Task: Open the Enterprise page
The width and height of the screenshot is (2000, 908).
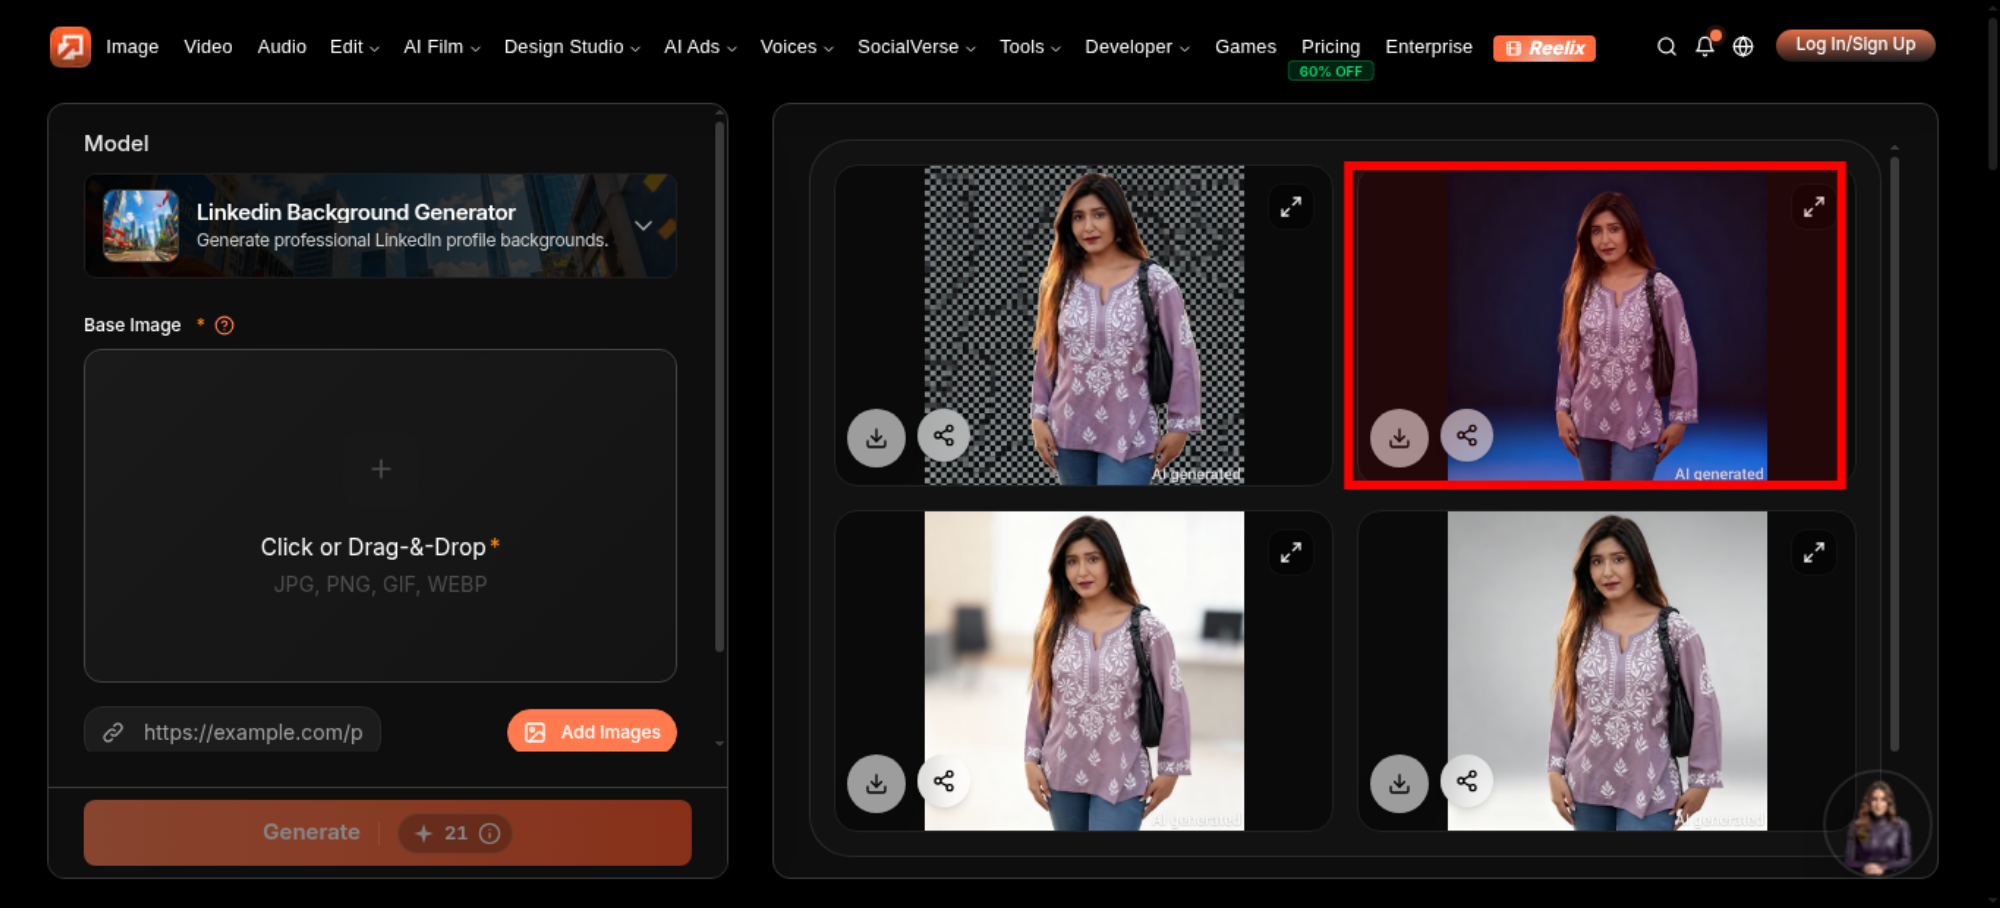Action: 1428,47
